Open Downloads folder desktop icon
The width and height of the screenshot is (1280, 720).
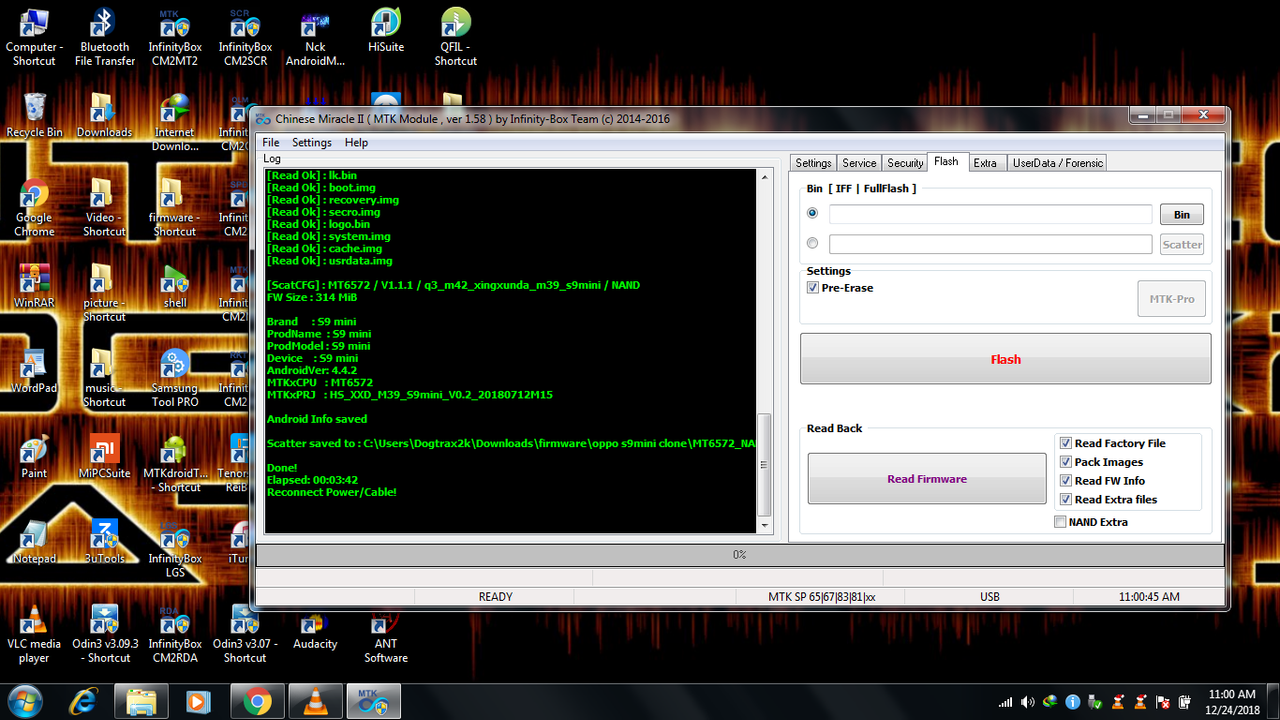(x=104, y=115)
